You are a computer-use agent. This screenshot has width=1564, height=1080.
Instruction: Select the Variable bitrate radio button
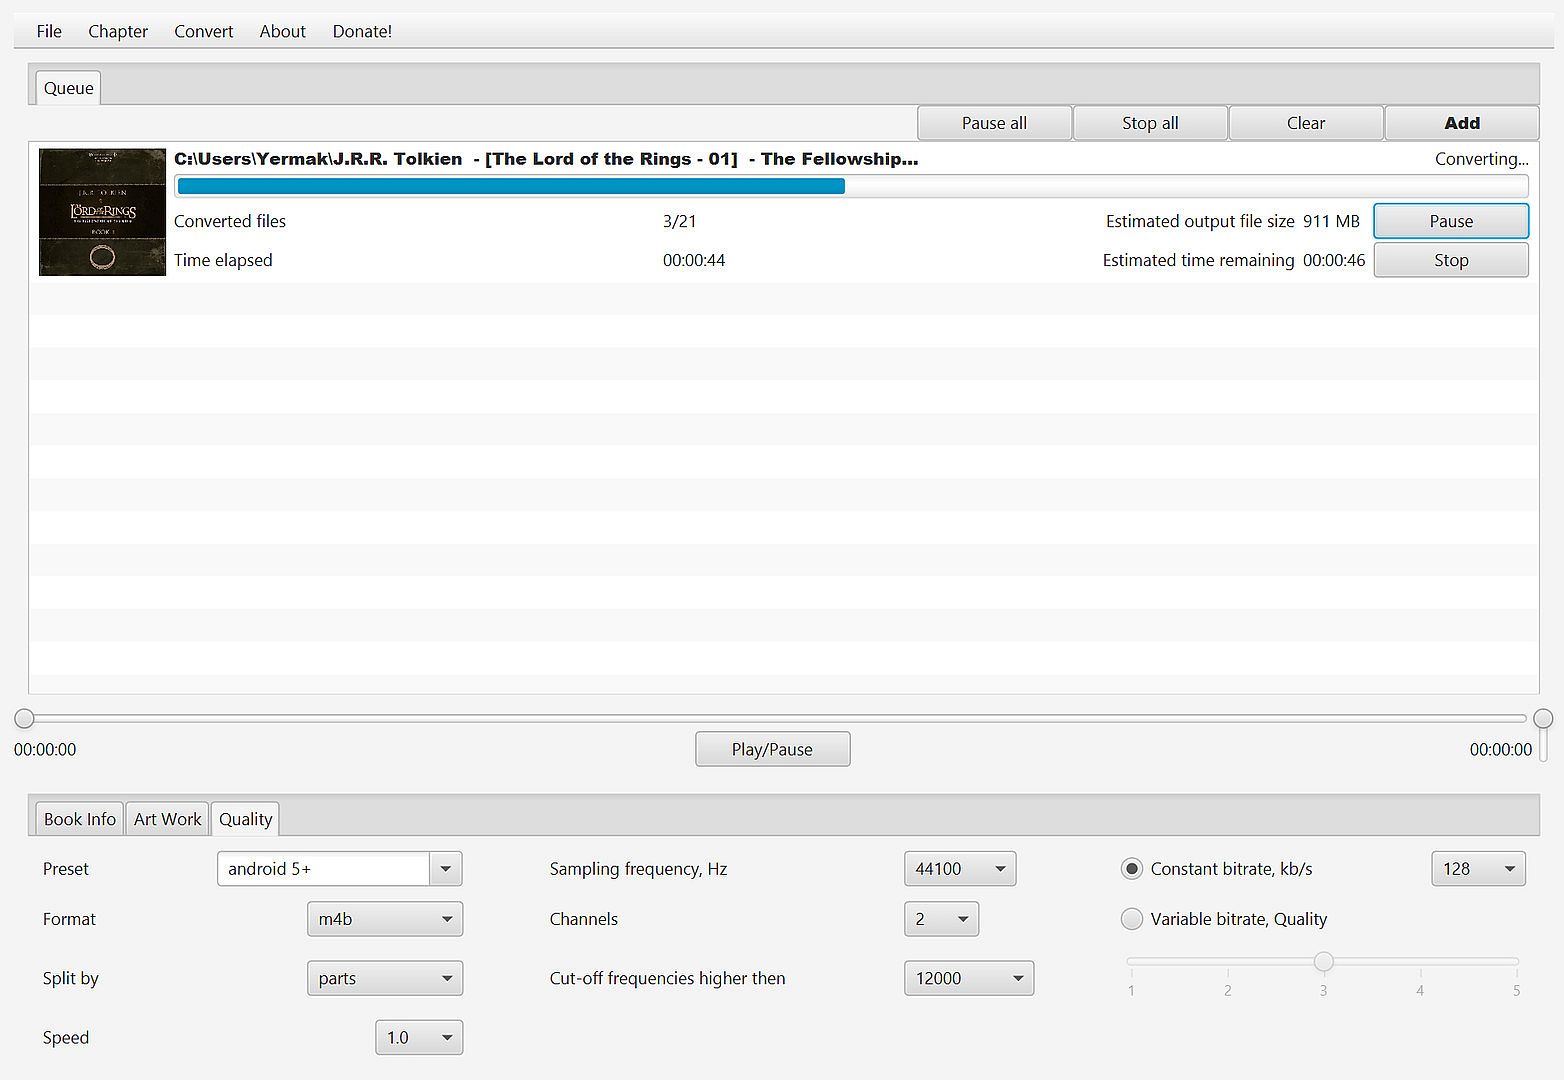pos(1131,919)
